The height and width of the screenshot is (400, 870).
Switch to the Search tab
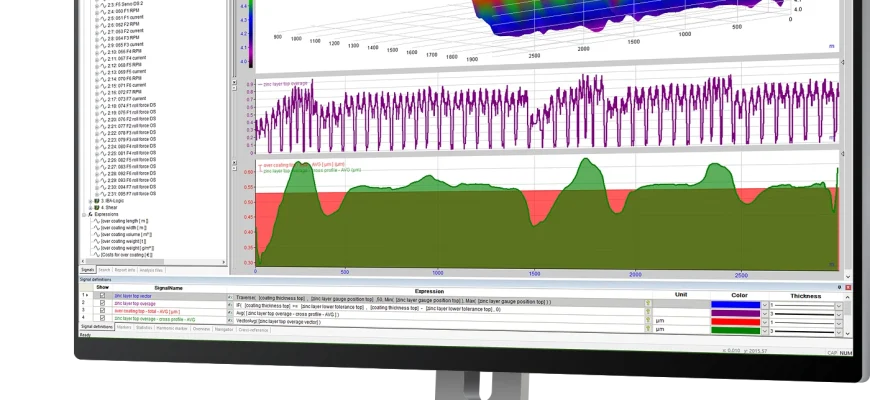click(104, 269)
